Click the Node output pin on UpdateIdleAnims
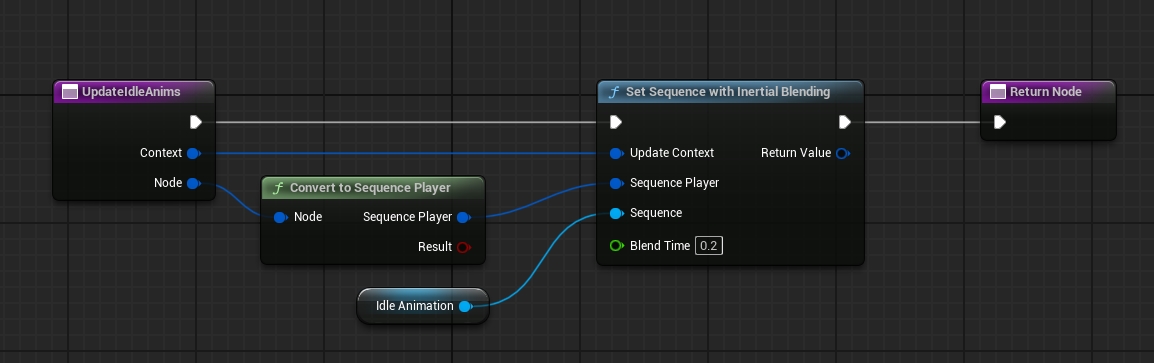Viewport: 1154px width, 363px height. pos(193,183)
